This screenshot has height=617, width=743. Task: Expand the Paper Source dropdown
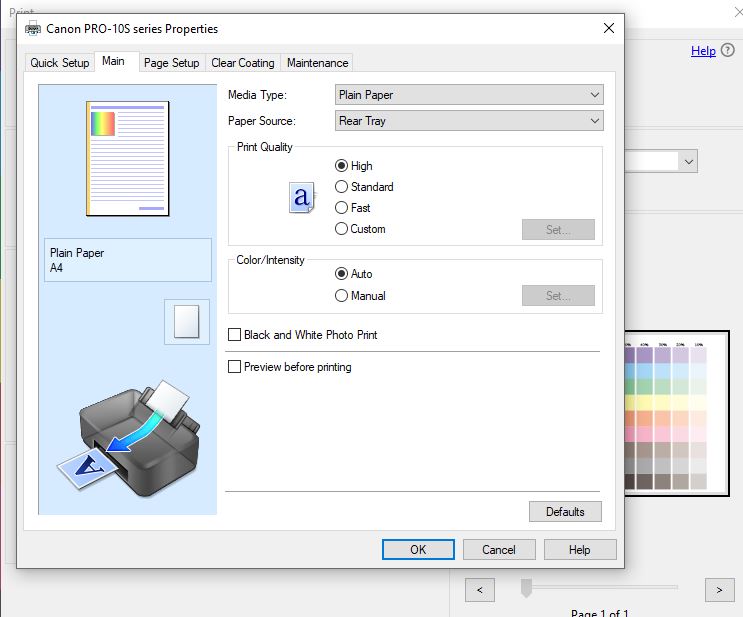point(469,121)
